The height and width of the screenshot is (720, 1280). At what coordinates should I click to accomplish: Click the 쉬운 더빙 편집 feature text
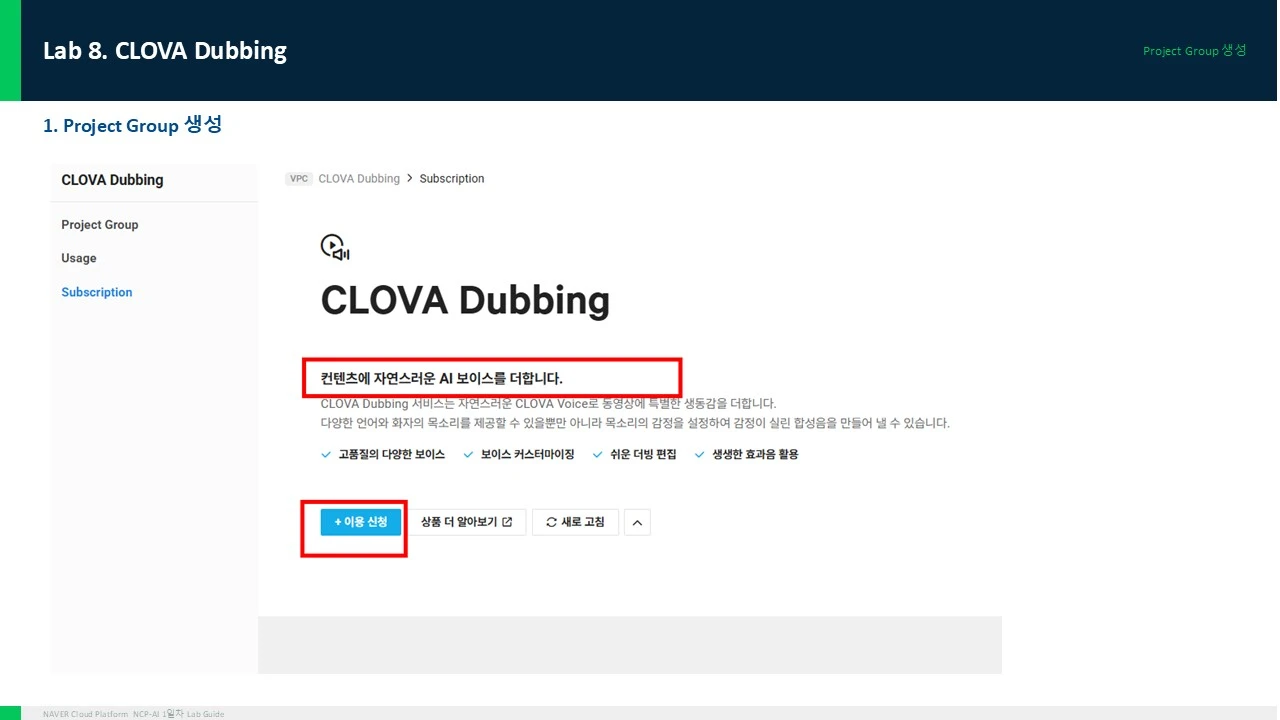click(x=643, y=454)
